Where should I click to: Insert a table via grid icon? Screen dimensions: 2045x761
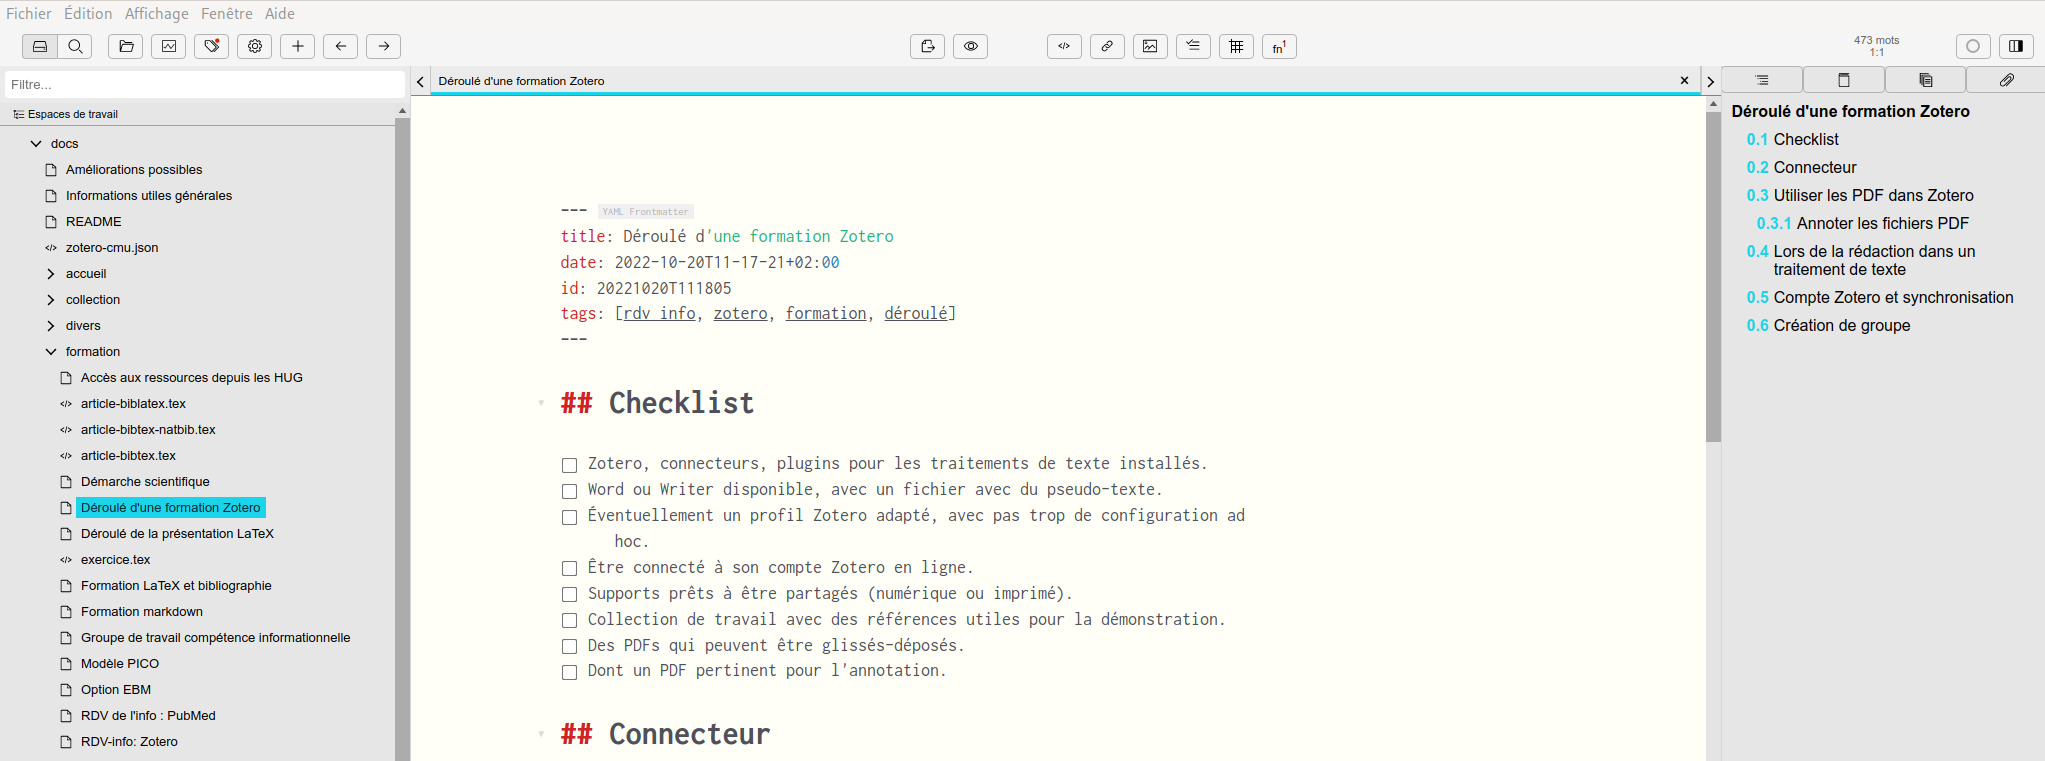pos(1236,46)
